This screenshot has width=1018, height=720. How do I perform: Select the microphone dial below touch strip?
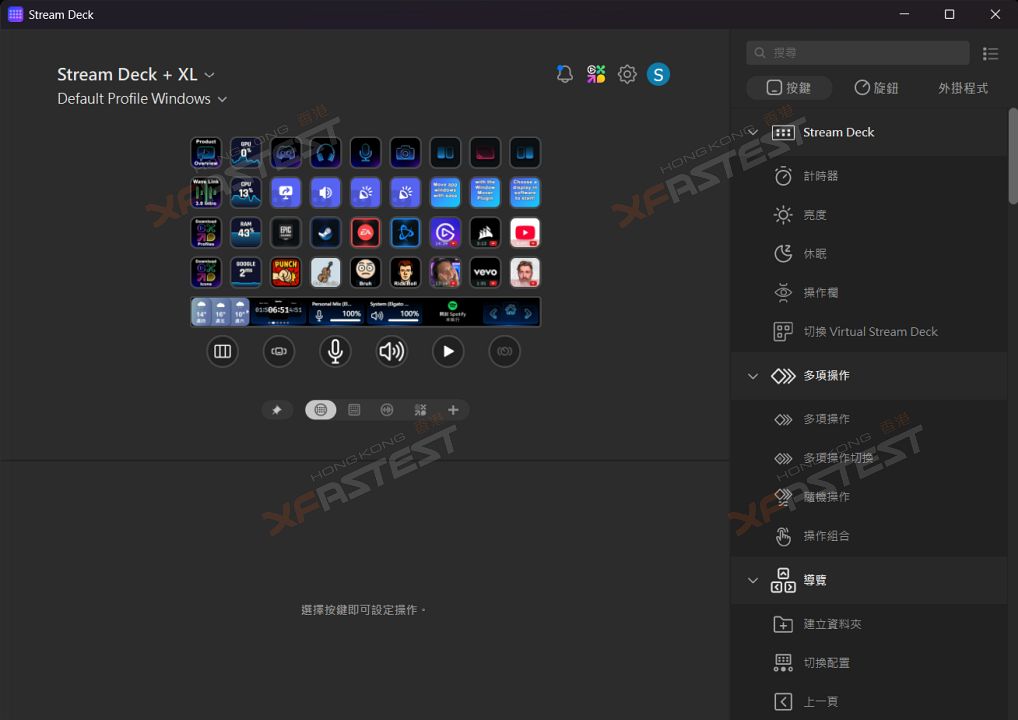335,351
